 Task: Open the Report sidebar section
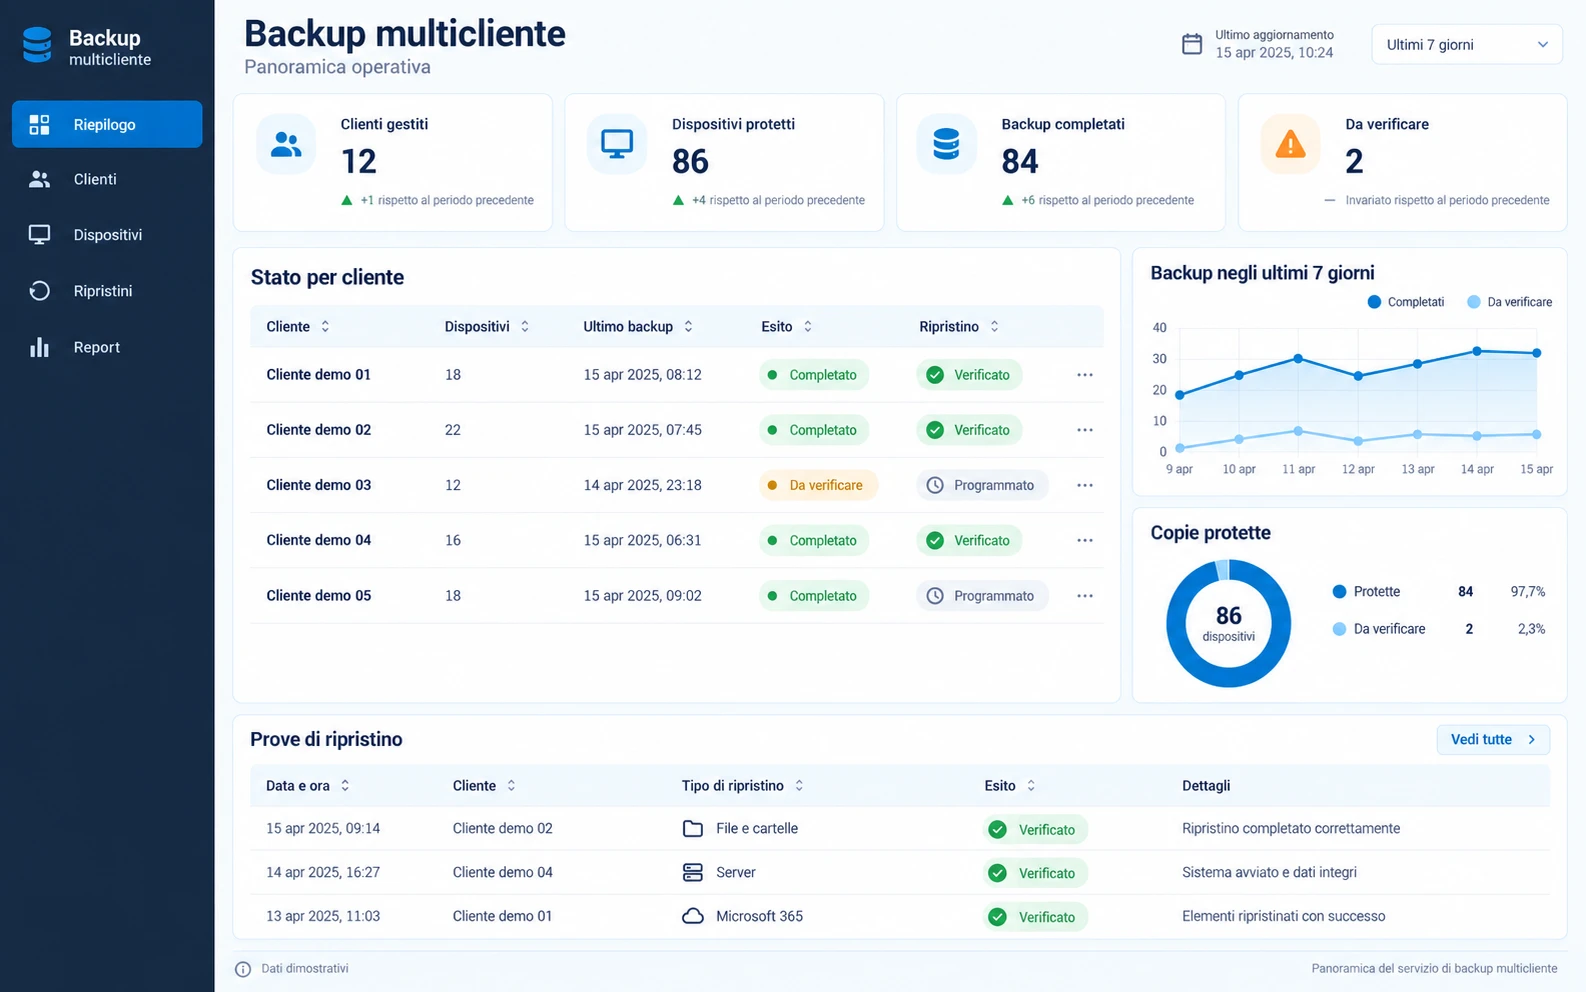pos(107,347)
